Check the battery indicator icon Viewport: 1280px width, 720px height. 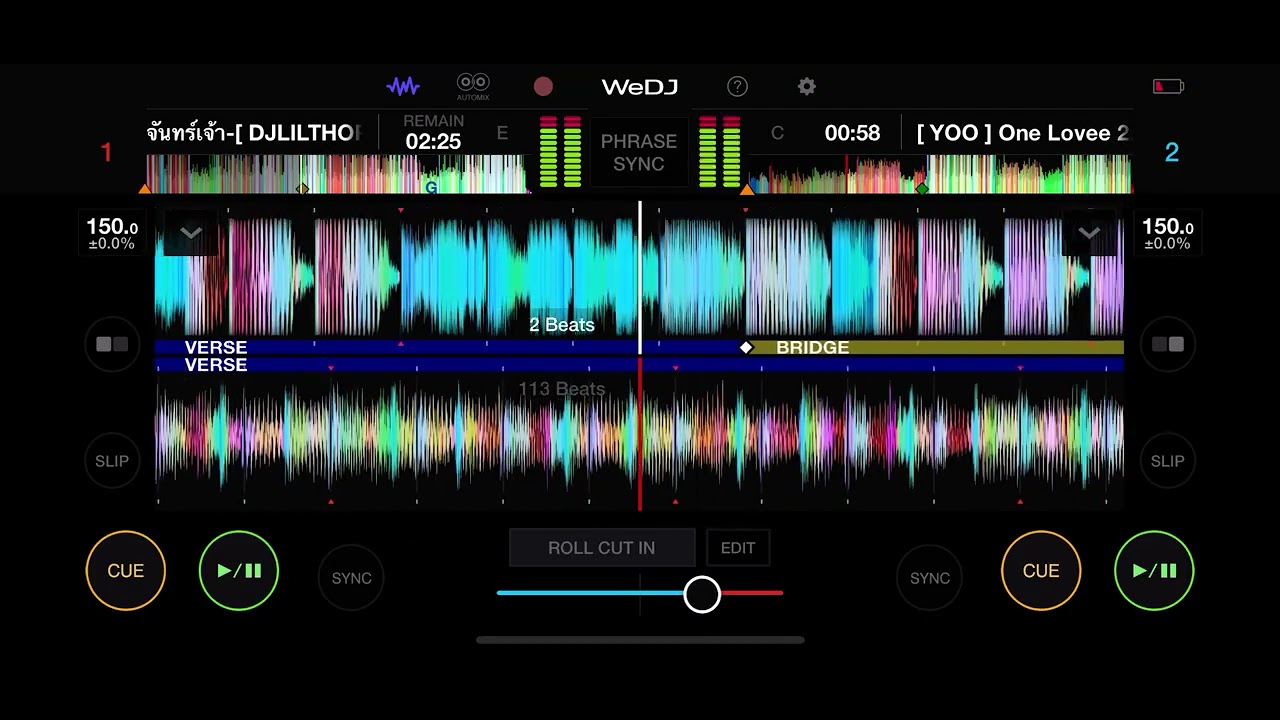(x=1168, y=87)
